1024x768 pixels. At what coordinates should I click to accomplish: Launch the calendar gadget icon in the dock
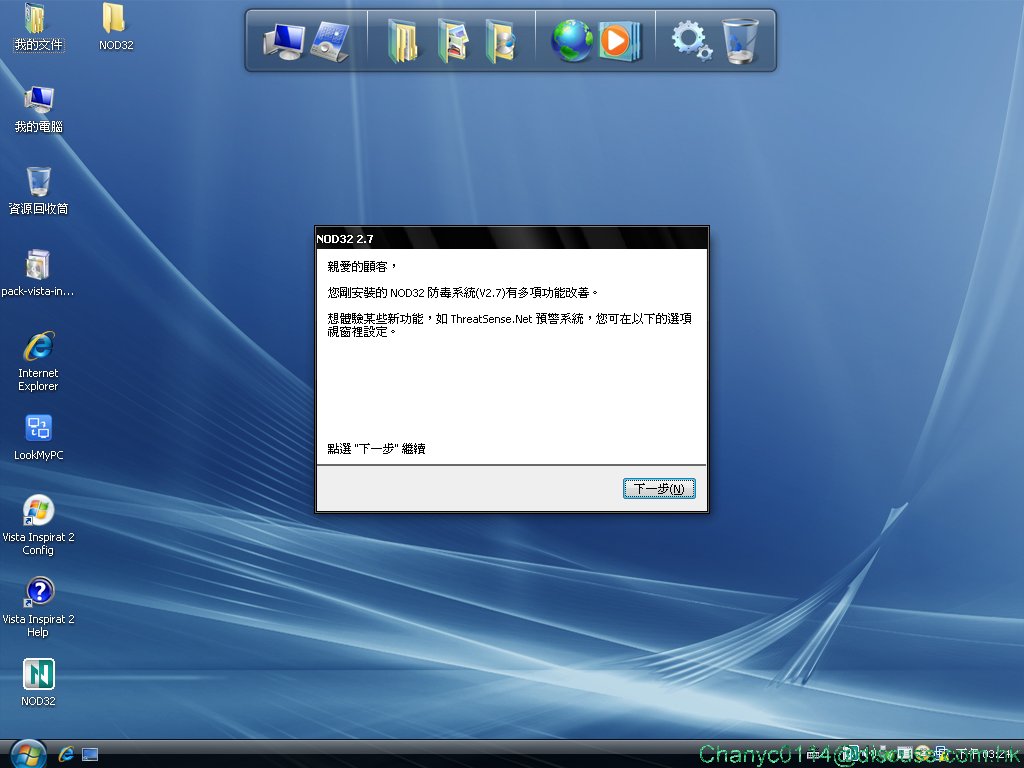tap(330, 42)
